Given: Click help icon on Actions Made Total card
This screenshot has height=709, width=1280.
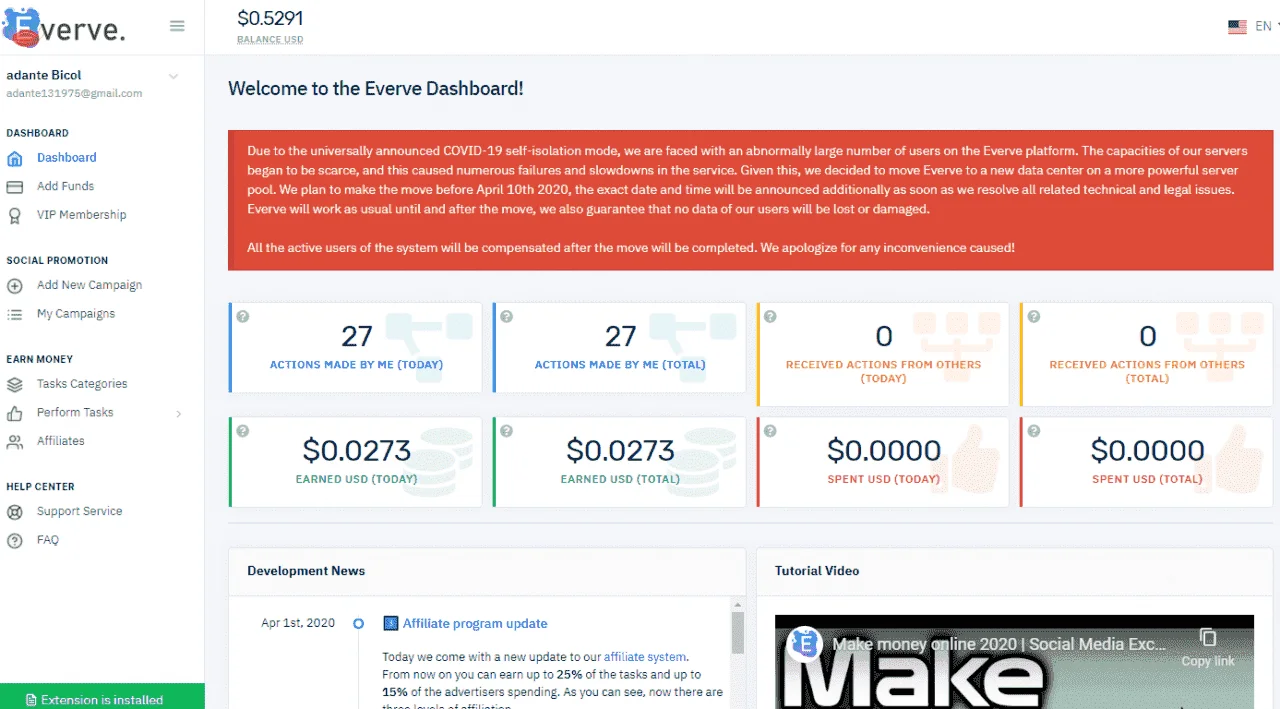Looking at the screenshot, I should click(506, 316).
